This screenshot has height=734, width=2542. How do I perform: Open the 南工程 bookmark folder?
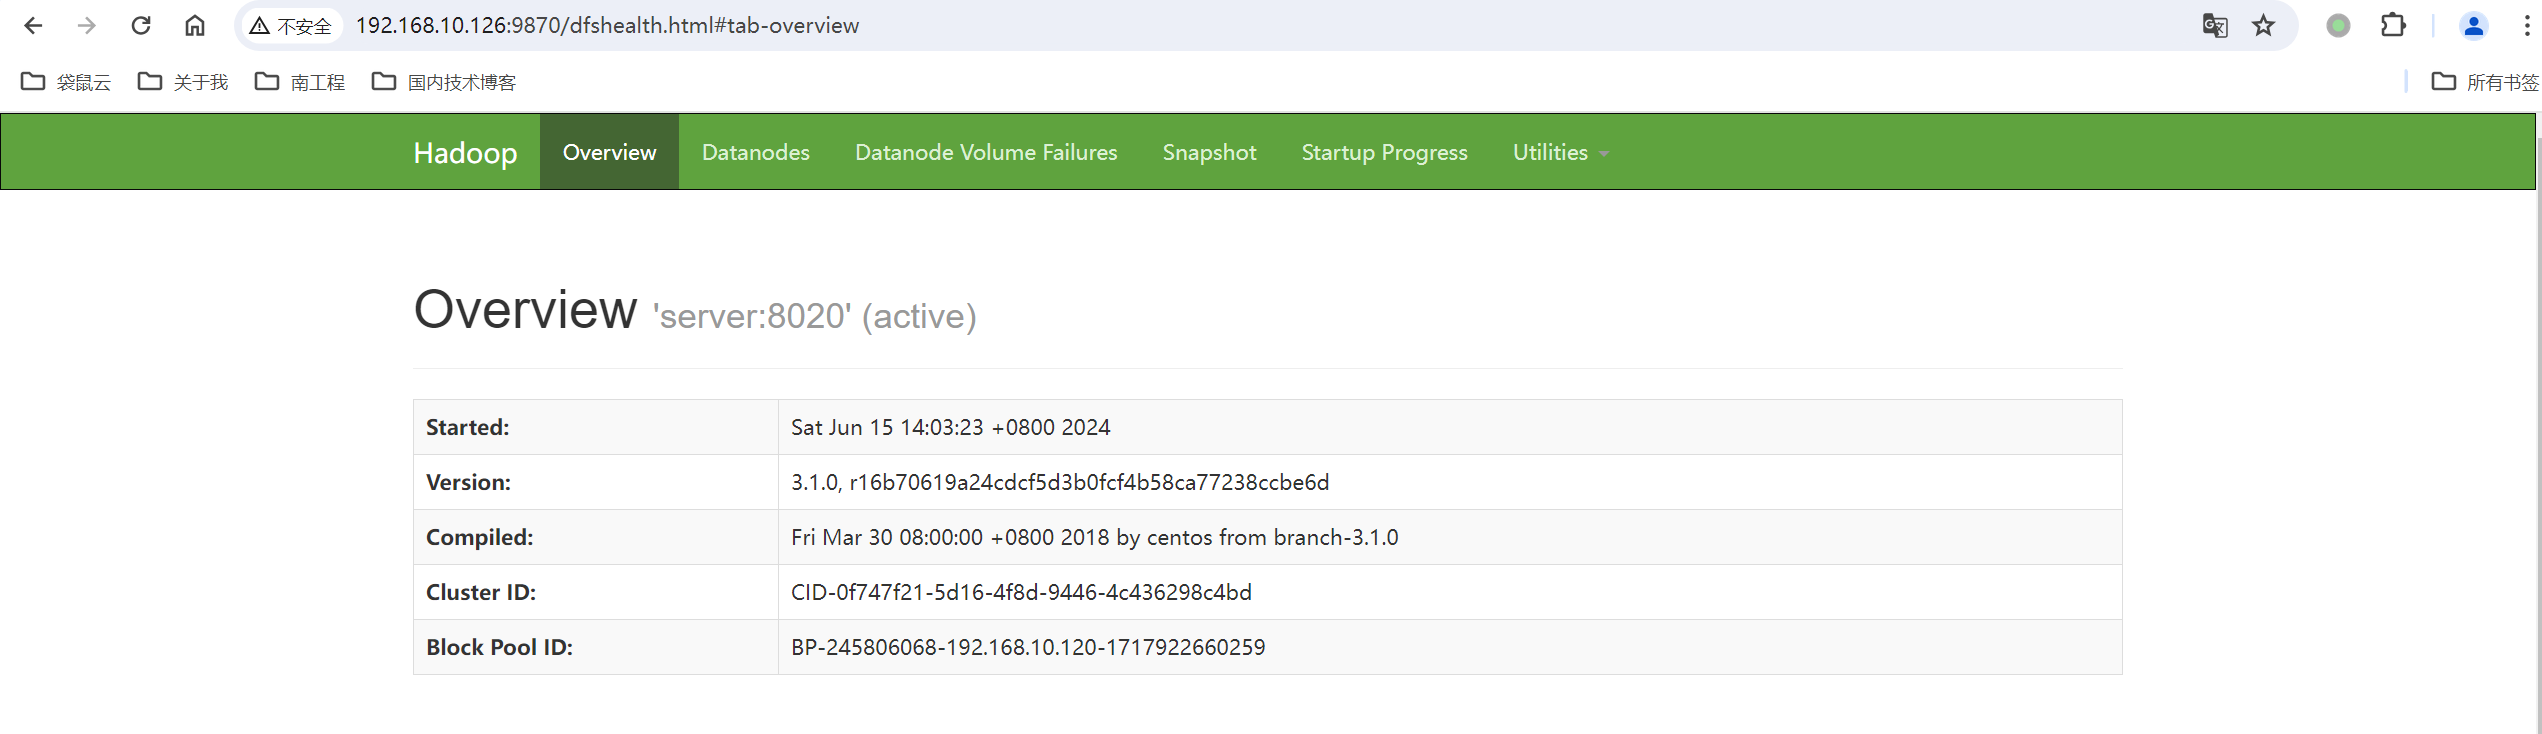click(300, 82)
